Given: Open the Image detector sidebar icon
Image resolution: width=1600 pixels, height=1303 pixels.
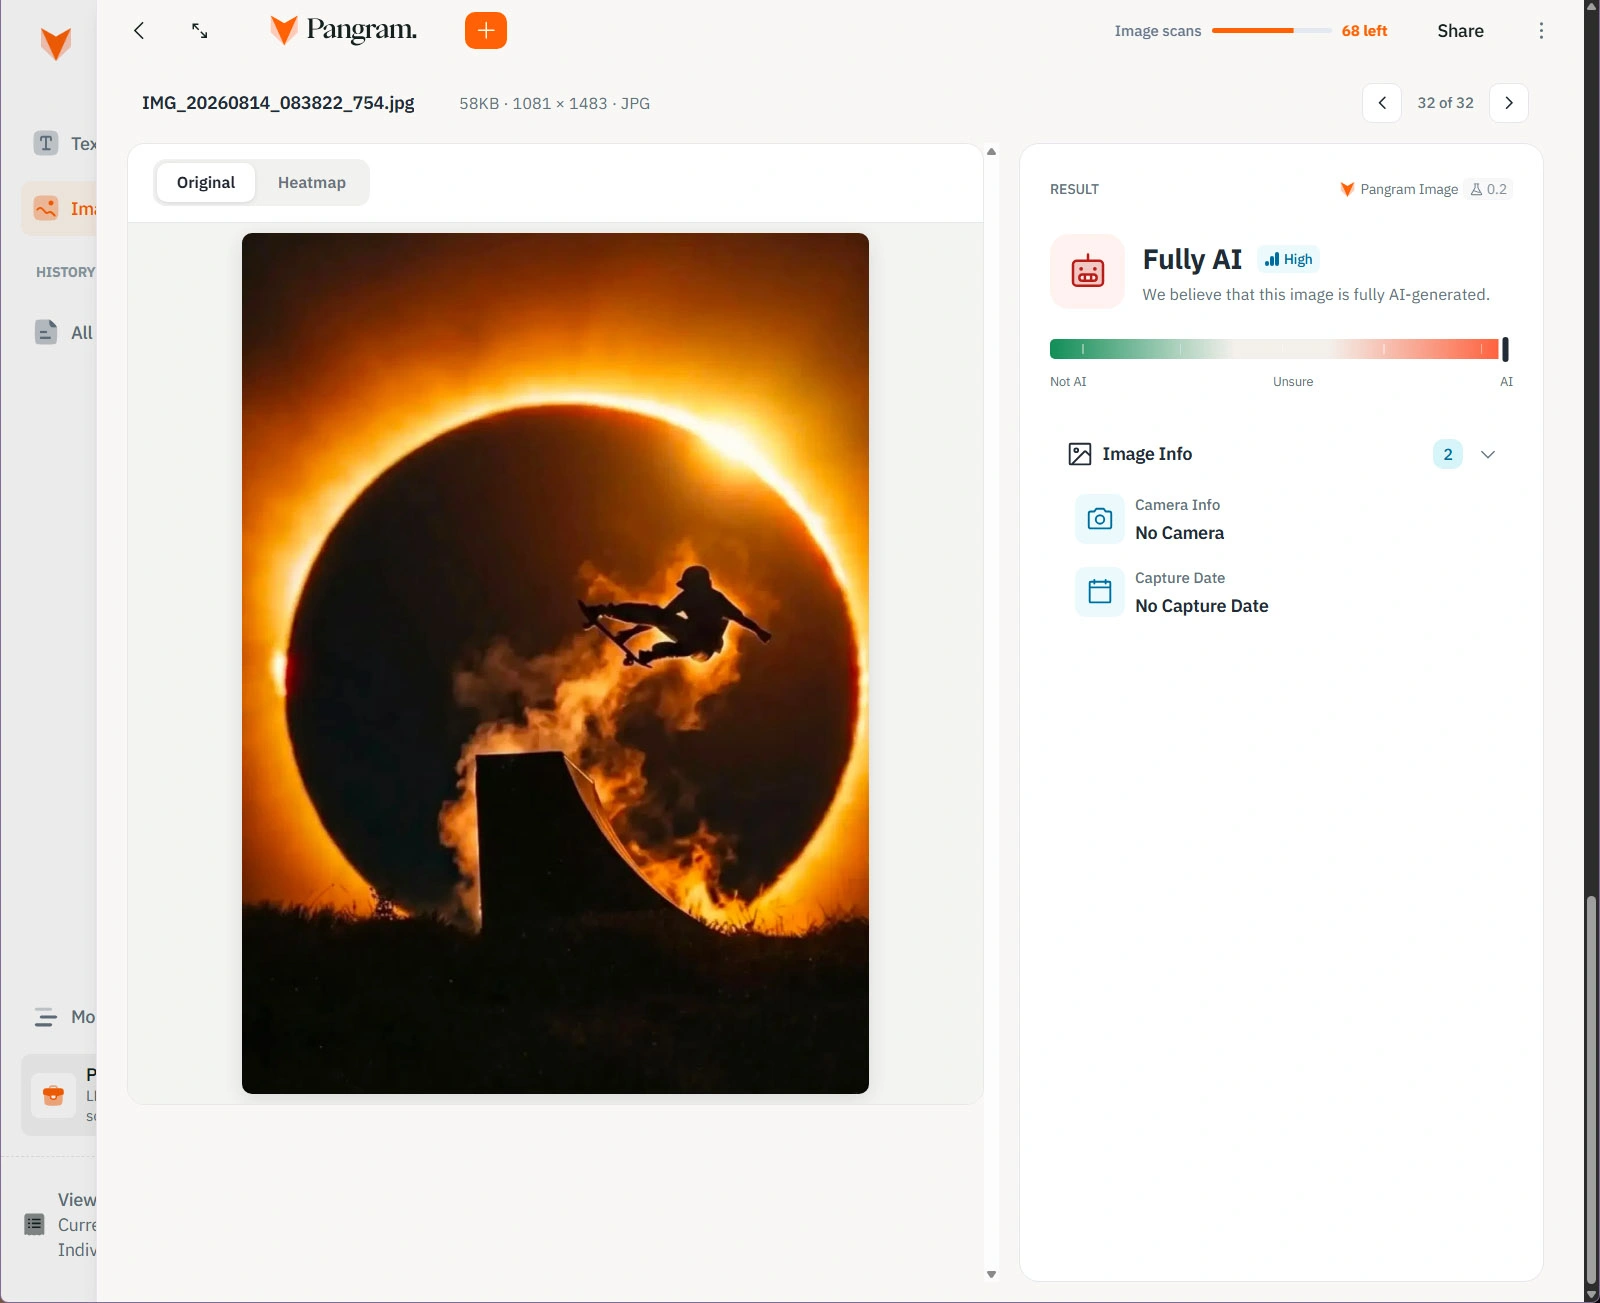Looking at the screenshot, I should 46,208.
